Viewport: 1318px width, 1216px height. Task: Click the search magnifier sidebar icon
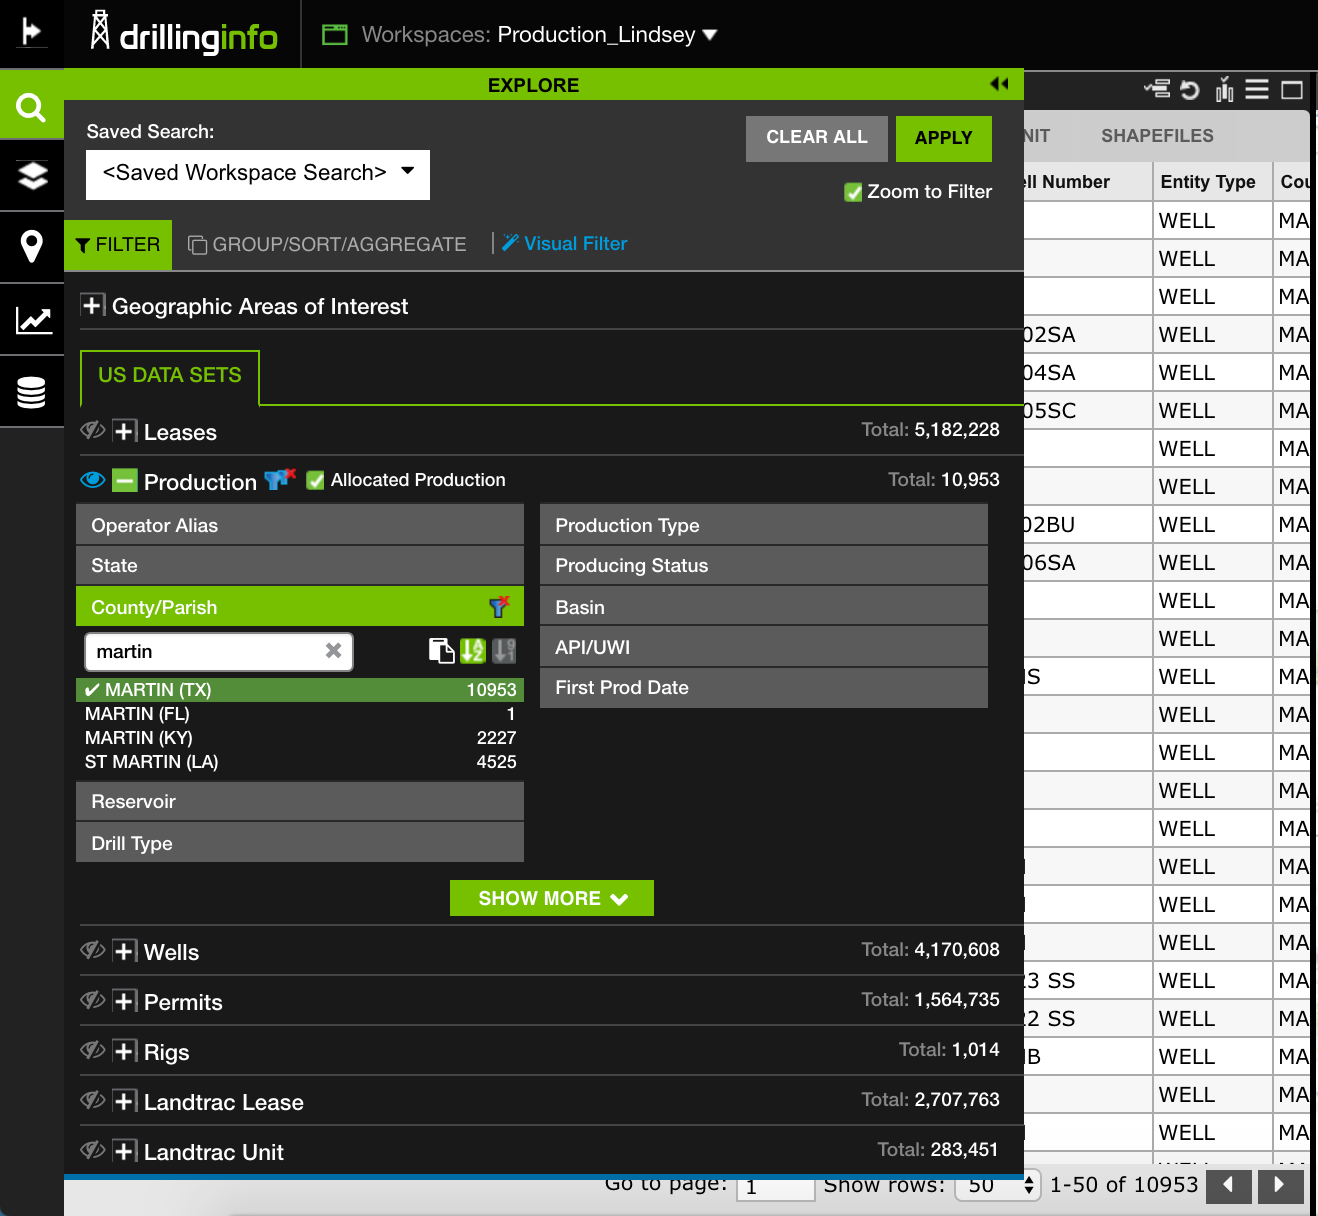[32, 106]
